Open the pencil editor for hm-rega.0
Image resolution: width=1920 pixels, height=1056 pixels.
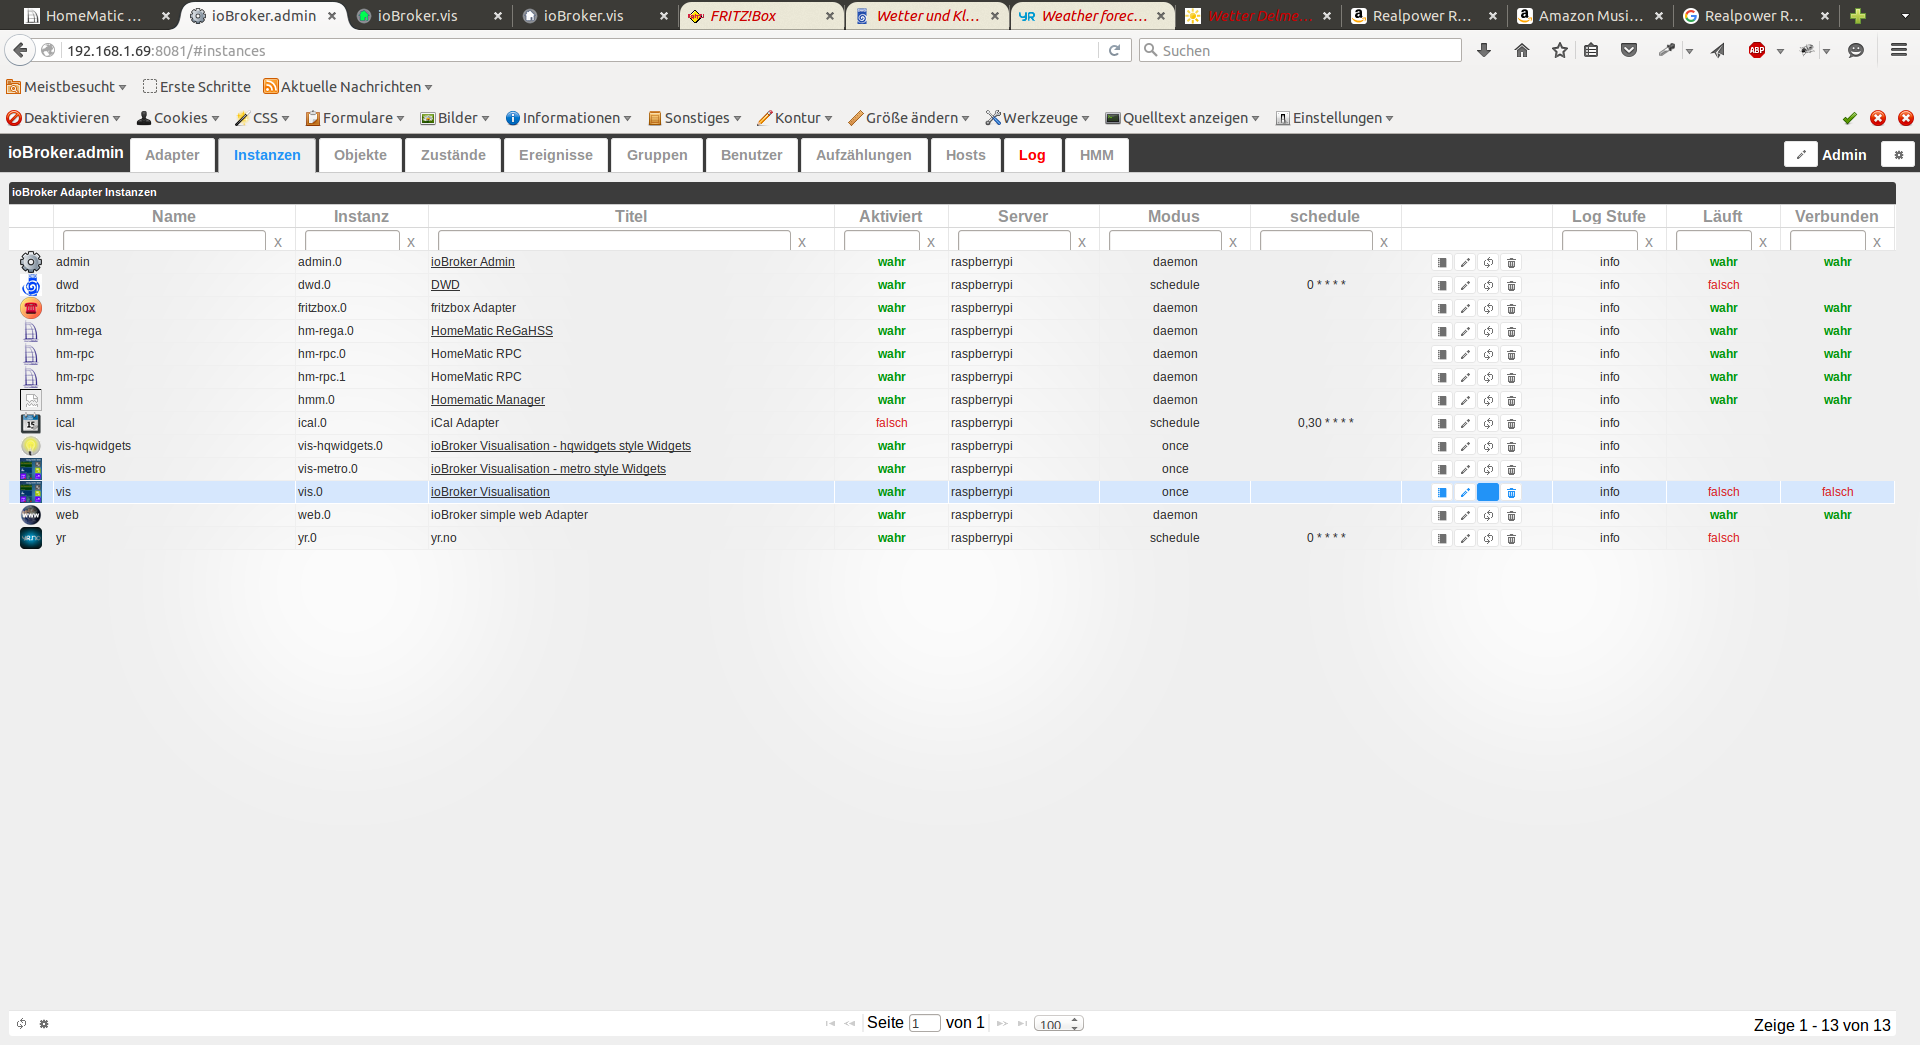click(1465, 331)
